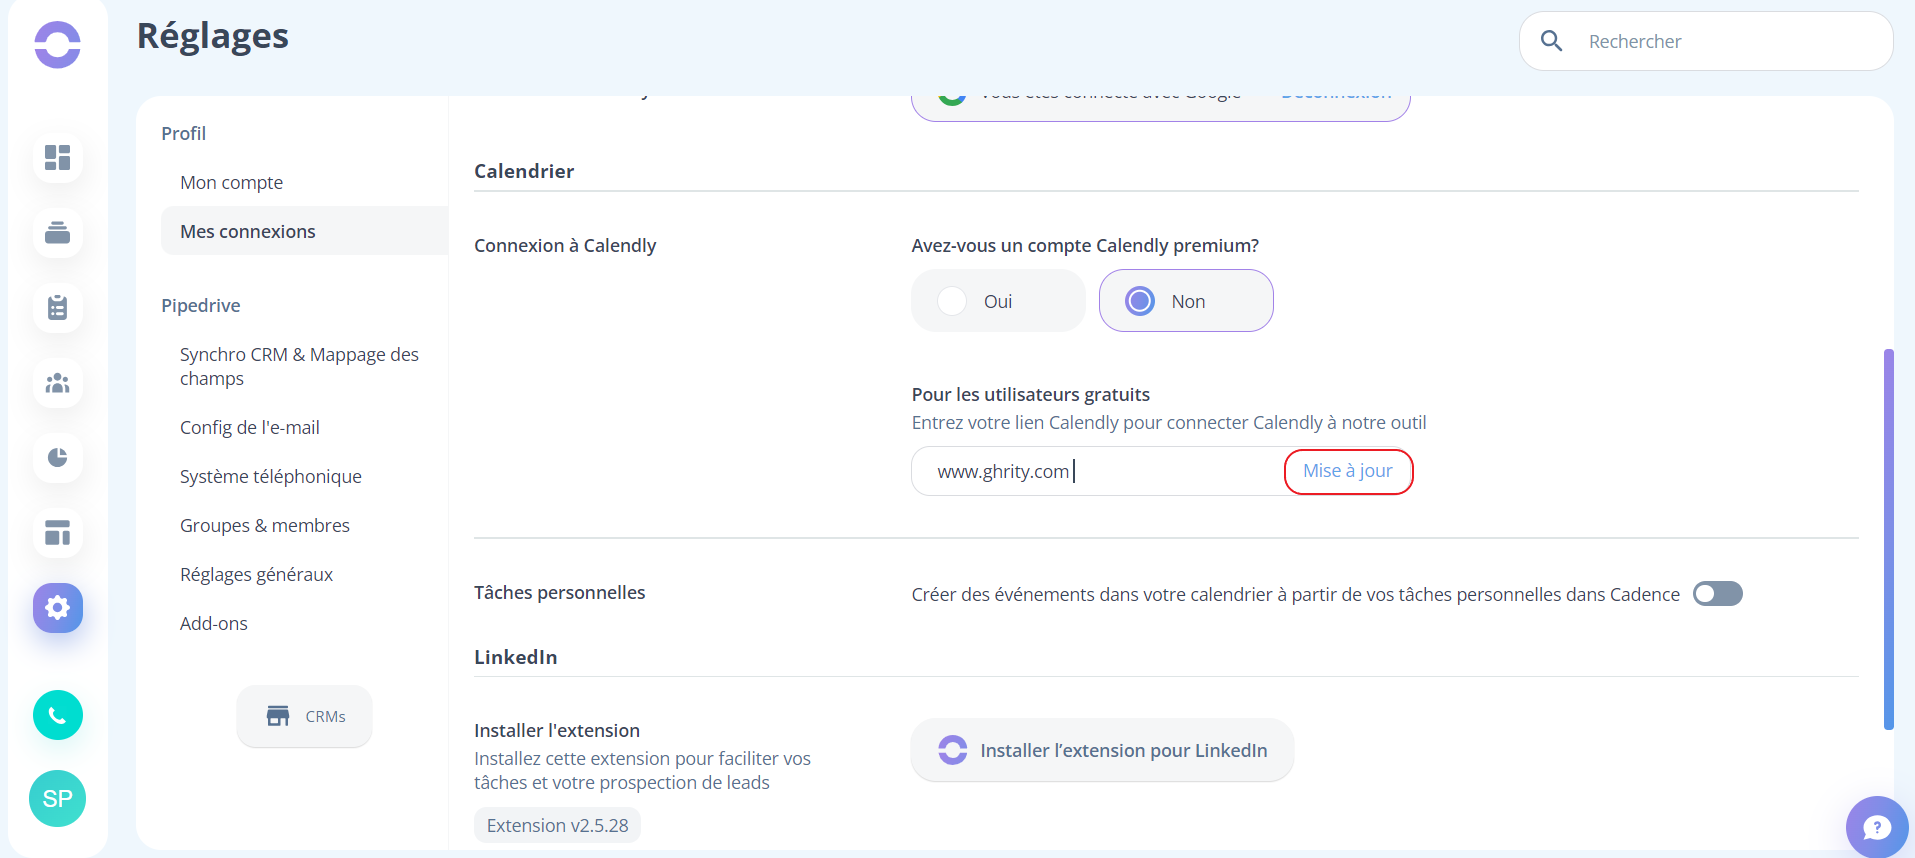This screenshot has width=1915, height=858.
Task: Open Mes connexions settings
Action: (304, 231)
